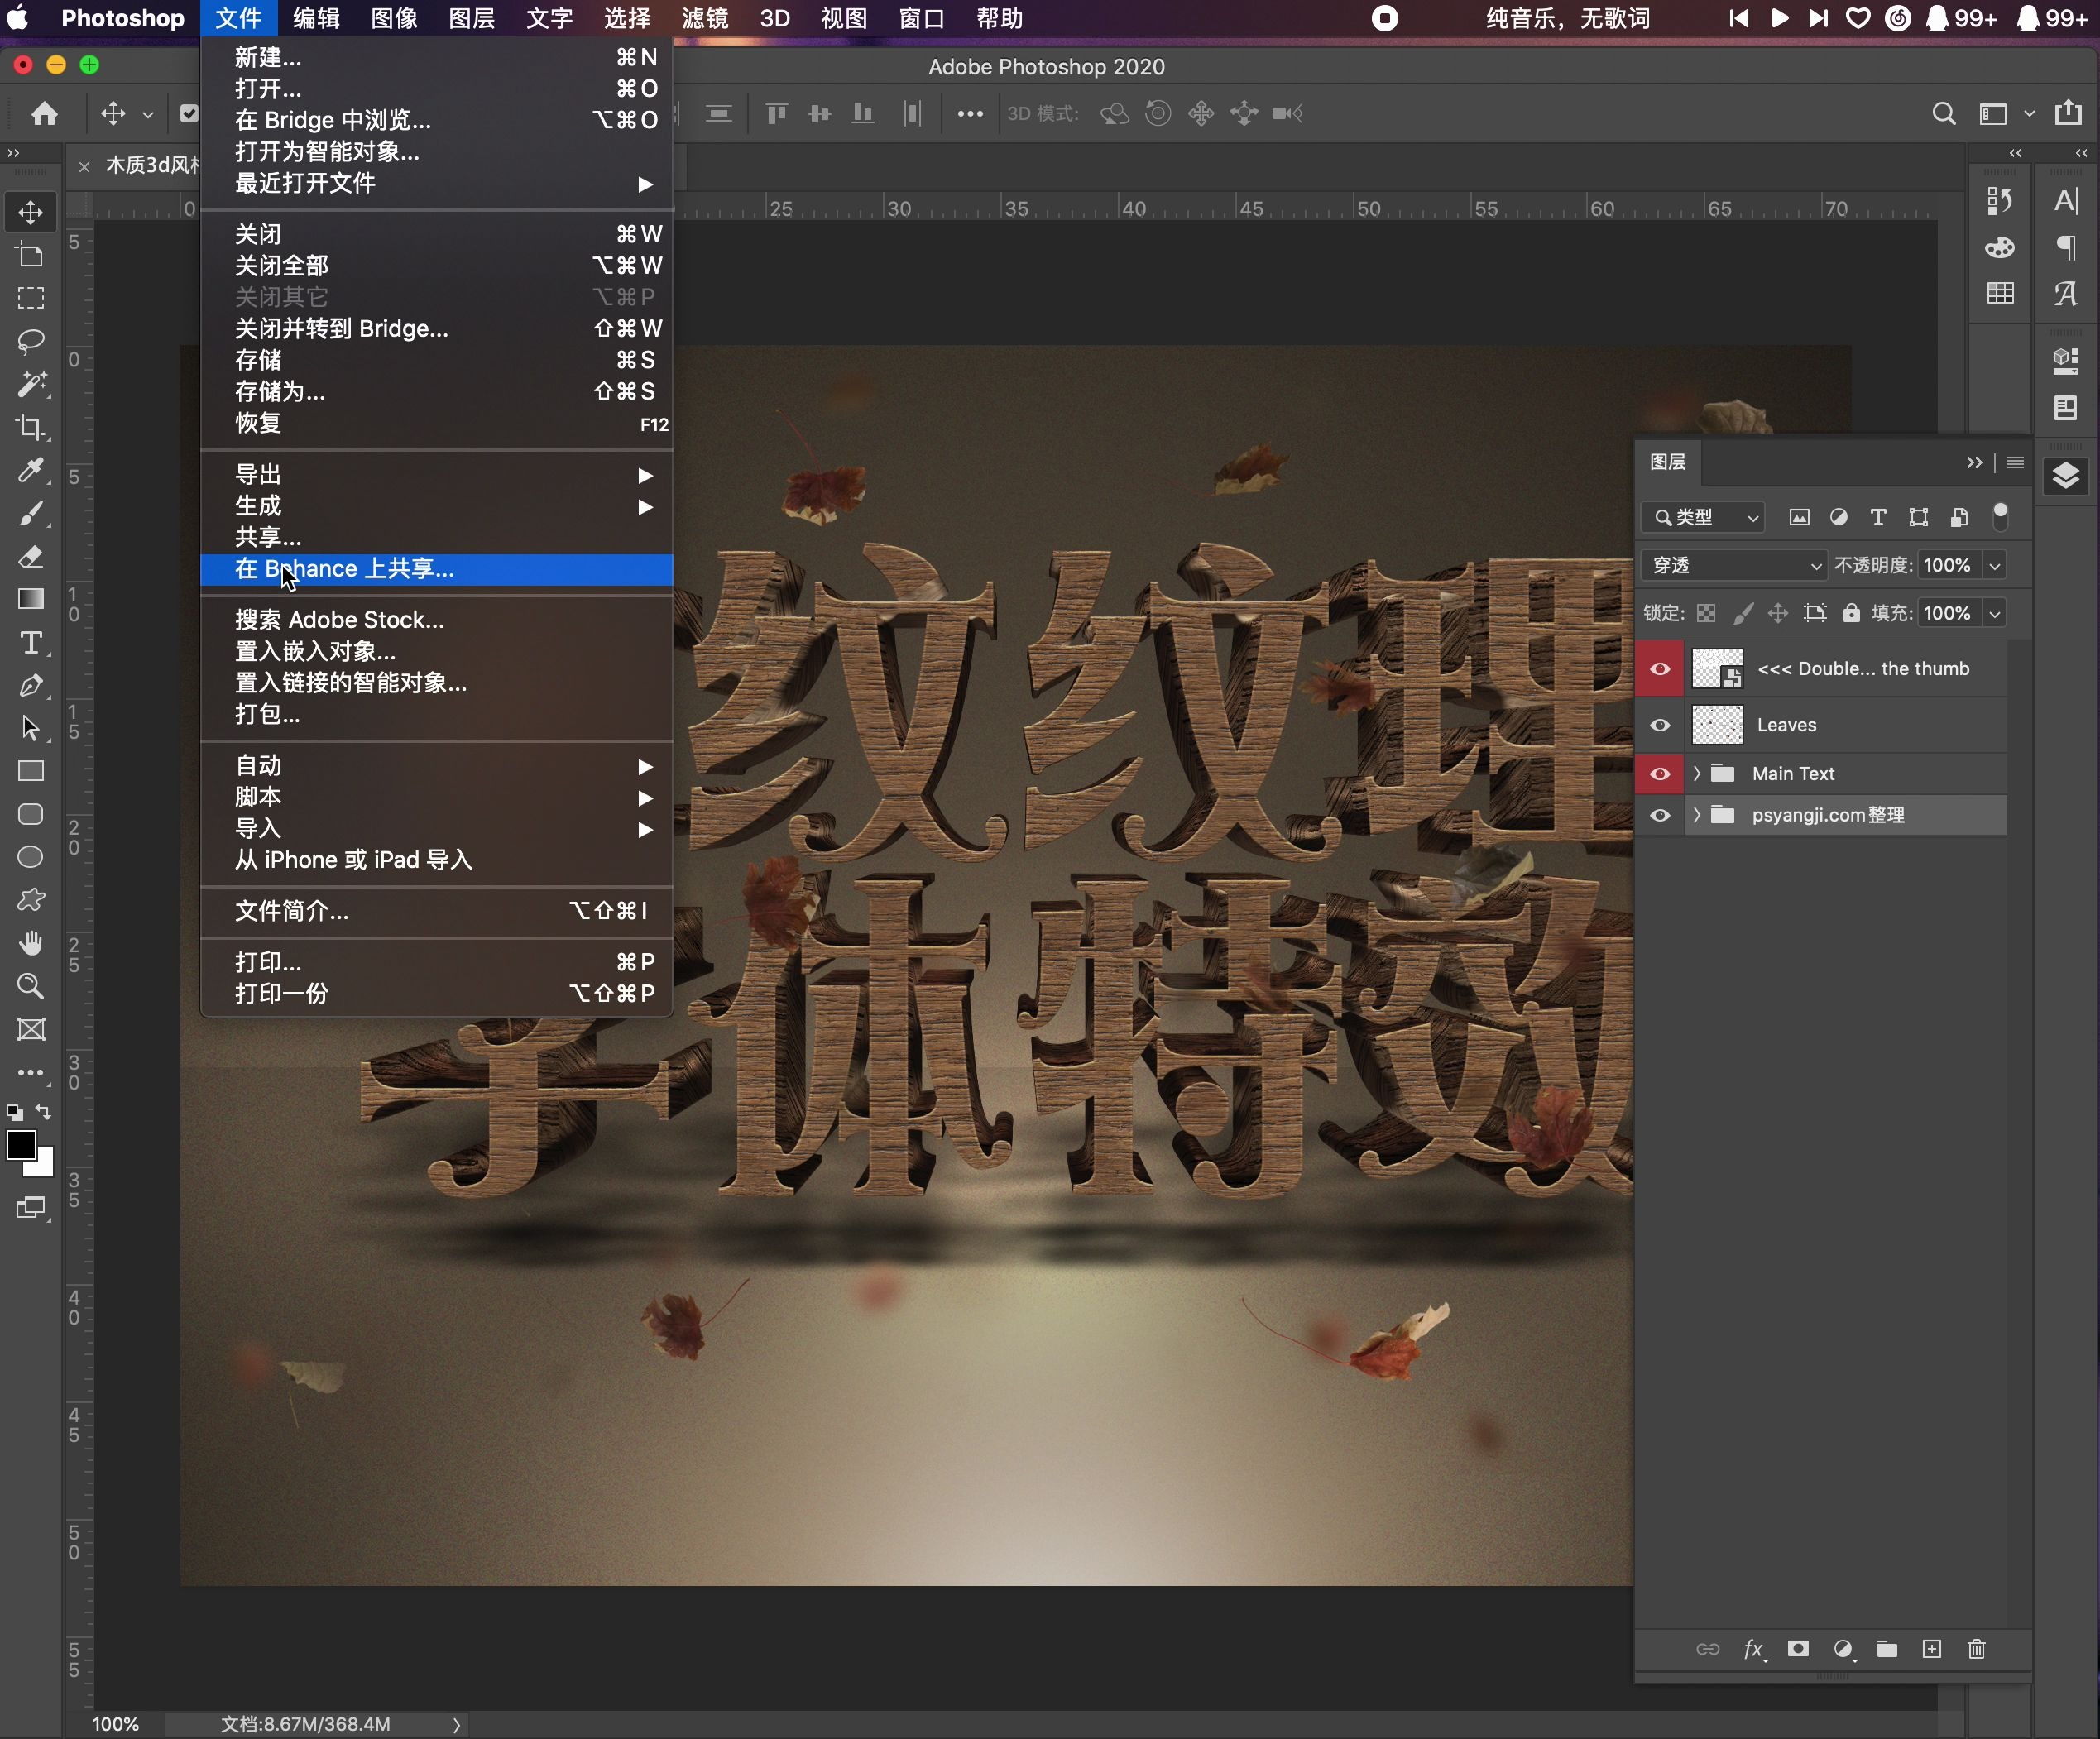Delete the selected layer with the trash button
This screenshot has height=1739, width=2100.
click(1976, 1650)
